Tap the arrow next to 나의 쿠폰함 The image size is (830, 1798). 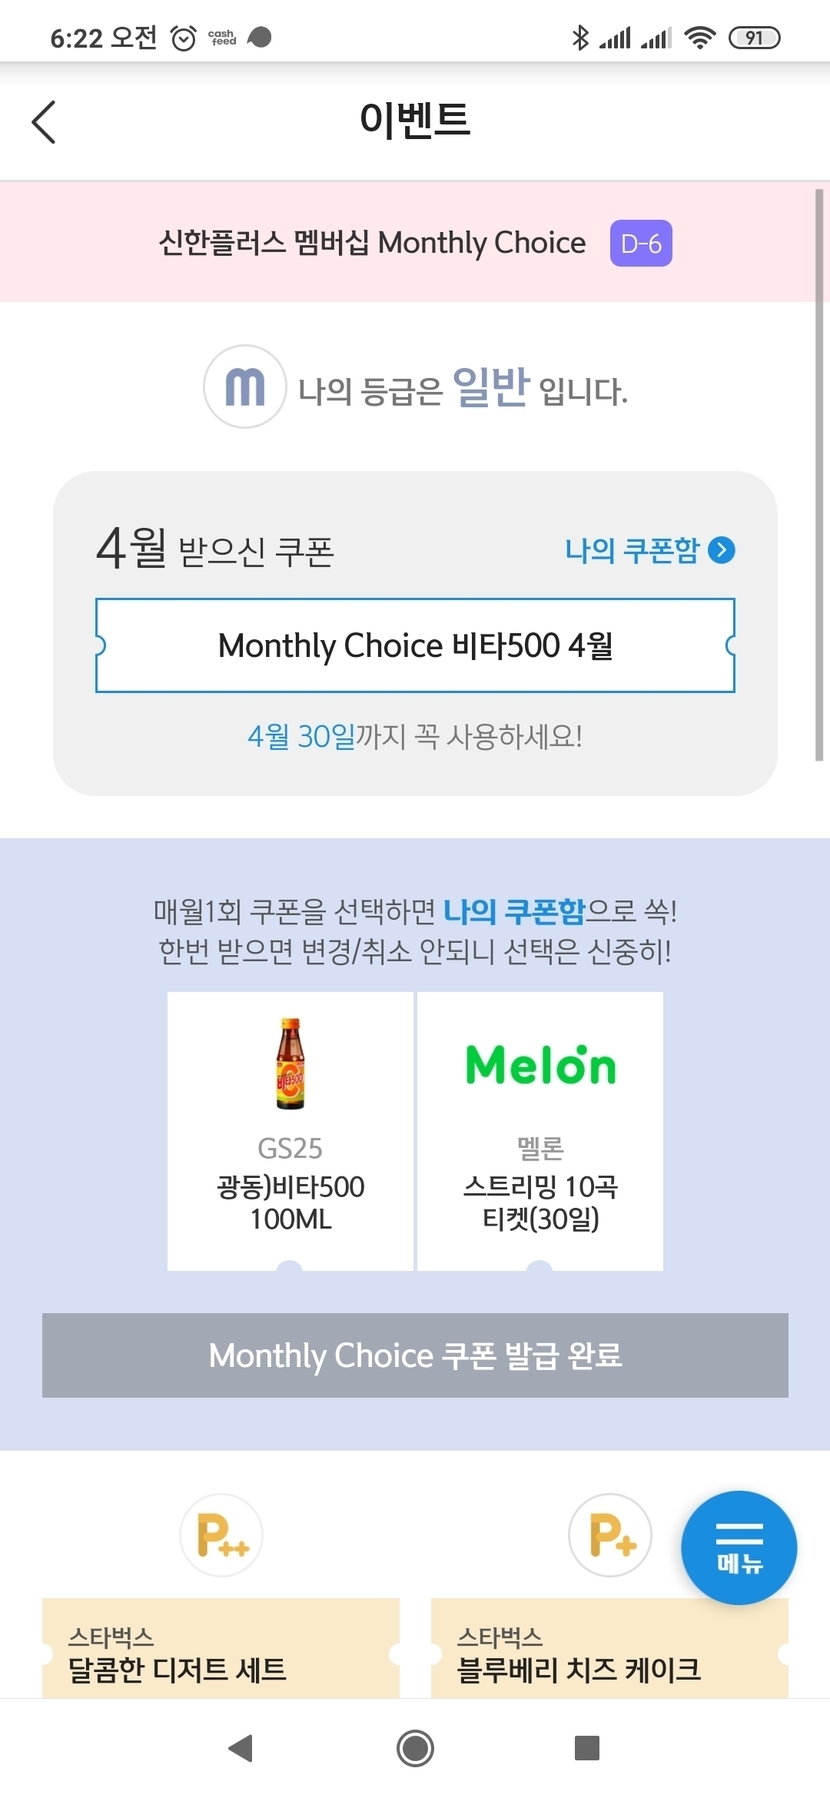click(x=721, y=550)
